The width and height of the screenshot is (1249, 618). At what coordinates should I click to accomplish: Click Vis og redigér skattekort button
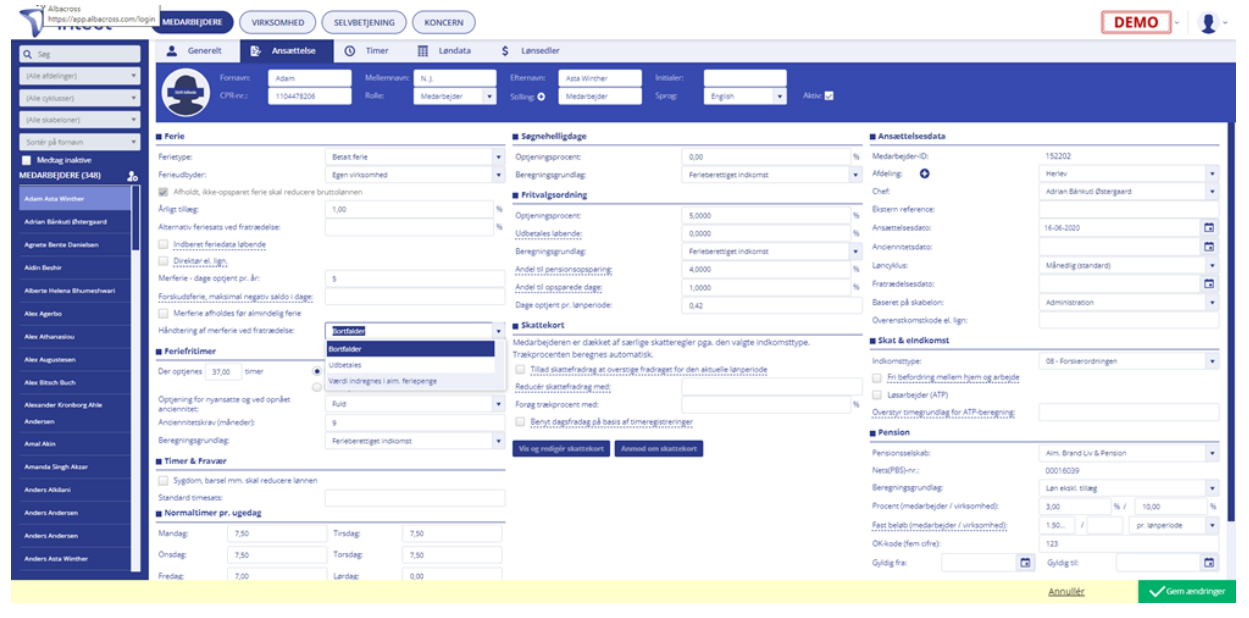560,449
